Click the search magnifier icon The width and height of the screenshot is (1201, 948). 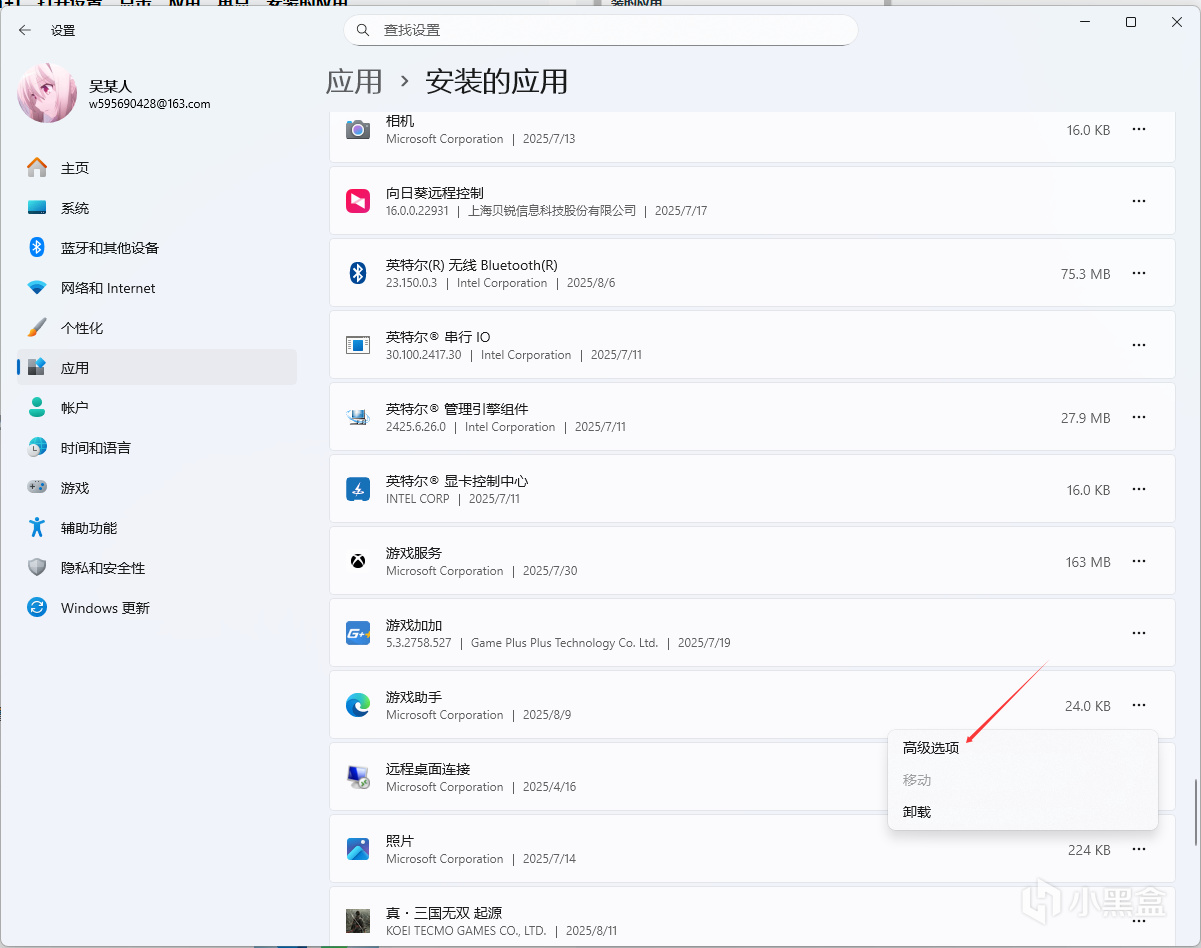point(361,30)
